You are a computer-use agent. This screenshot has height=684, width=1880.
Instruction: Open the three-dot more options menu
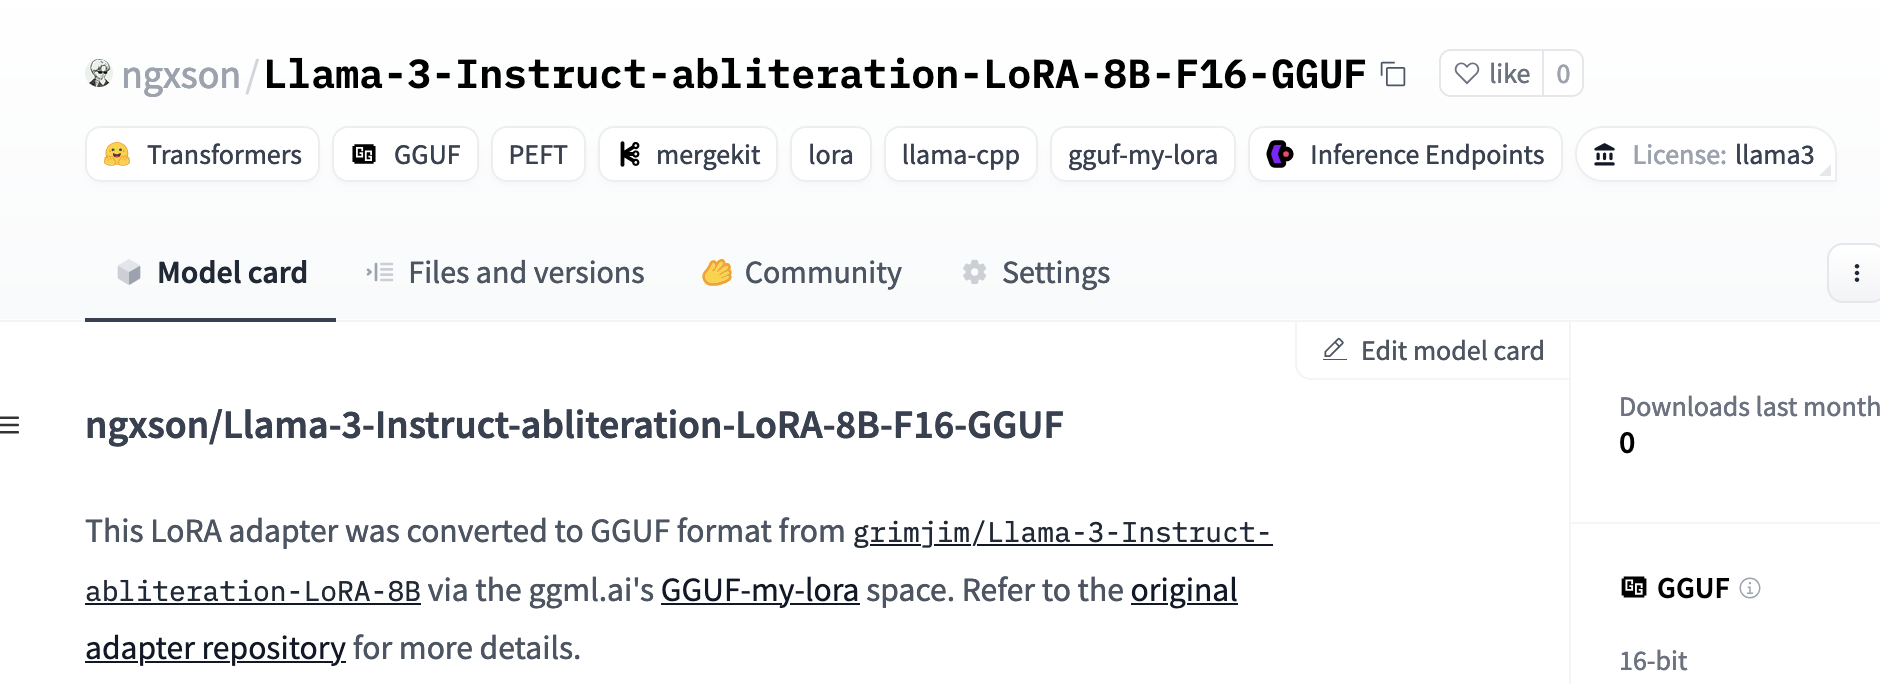click(1856, 273)
